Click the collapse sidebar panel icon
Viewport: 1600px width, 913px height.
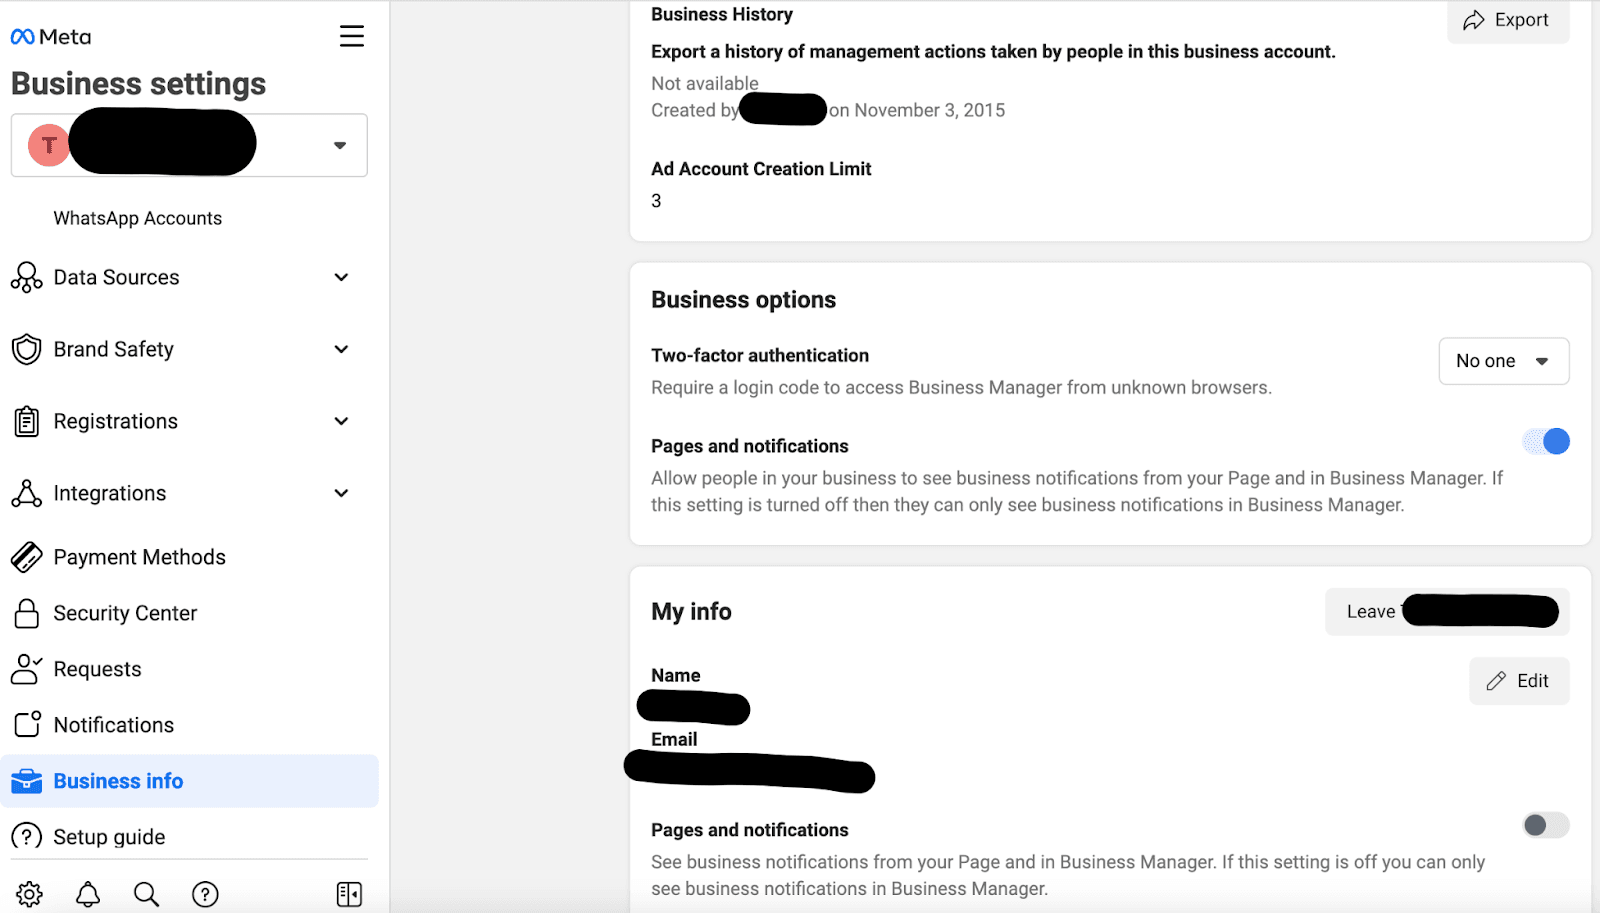coord(349,894)
